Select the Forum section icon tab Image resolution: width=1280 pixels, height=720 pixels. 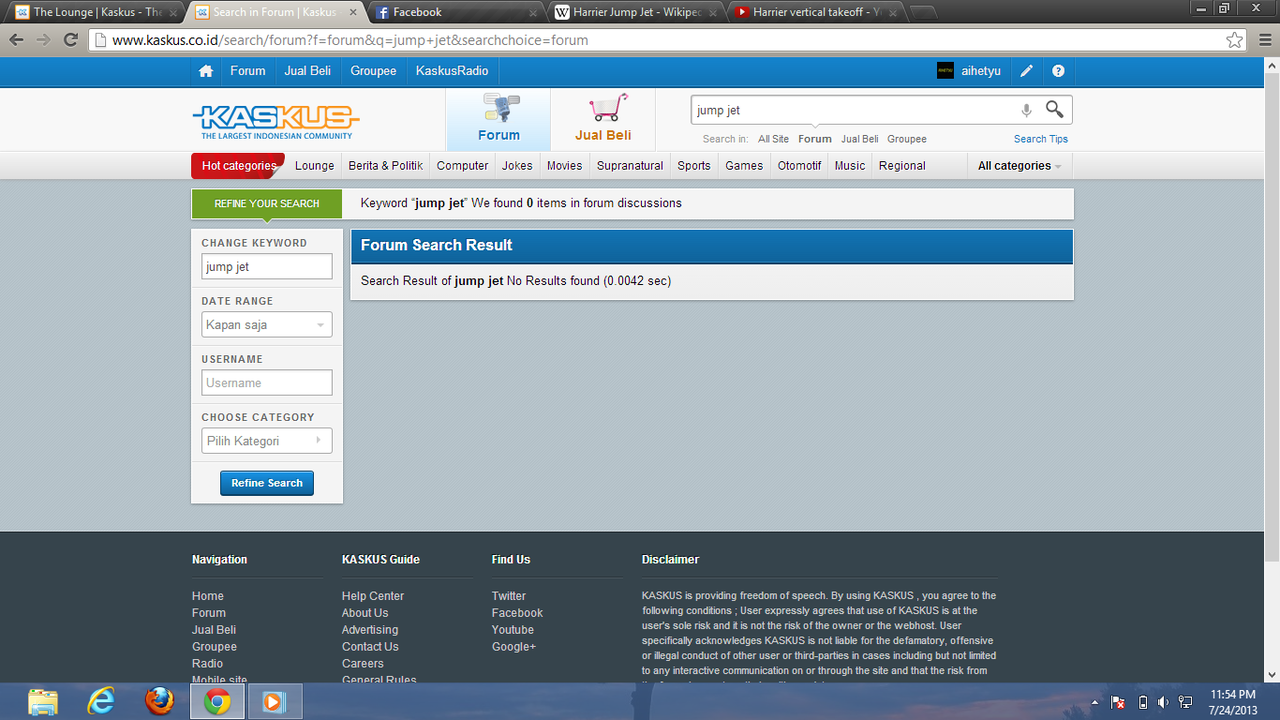coord(498,119)
